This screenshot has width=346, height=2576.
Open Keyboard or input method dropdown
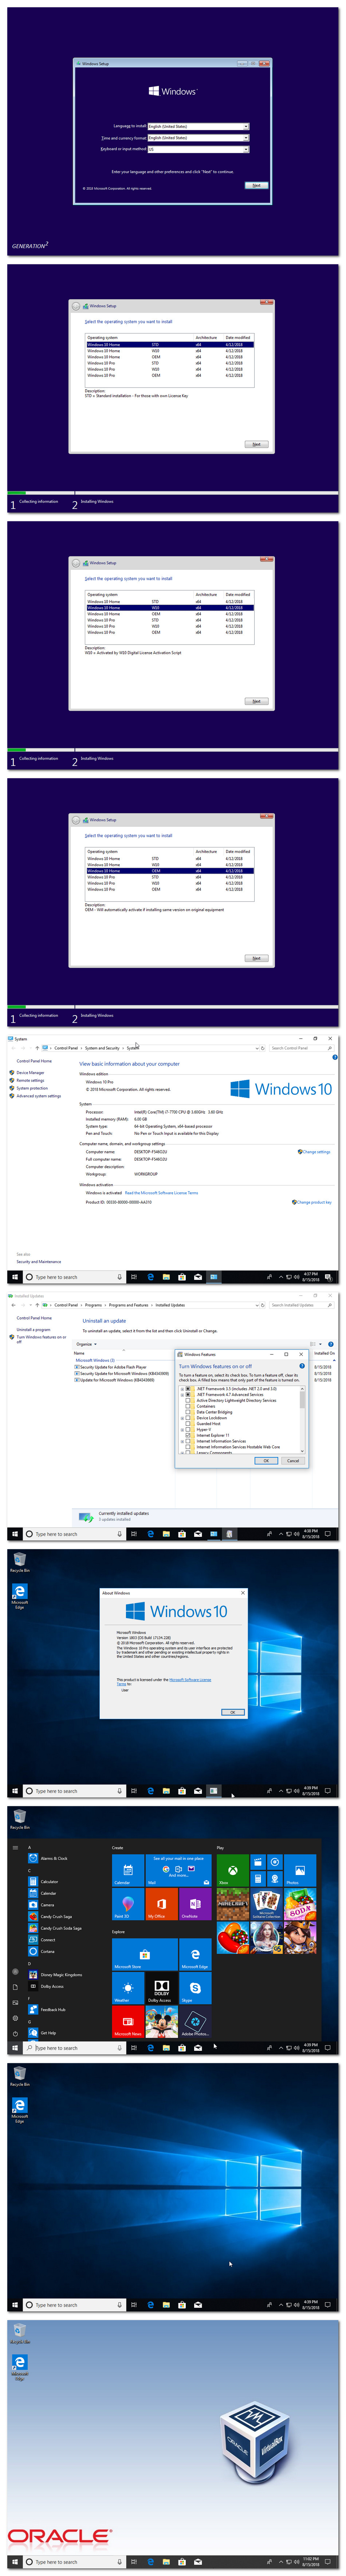point(198,149)
